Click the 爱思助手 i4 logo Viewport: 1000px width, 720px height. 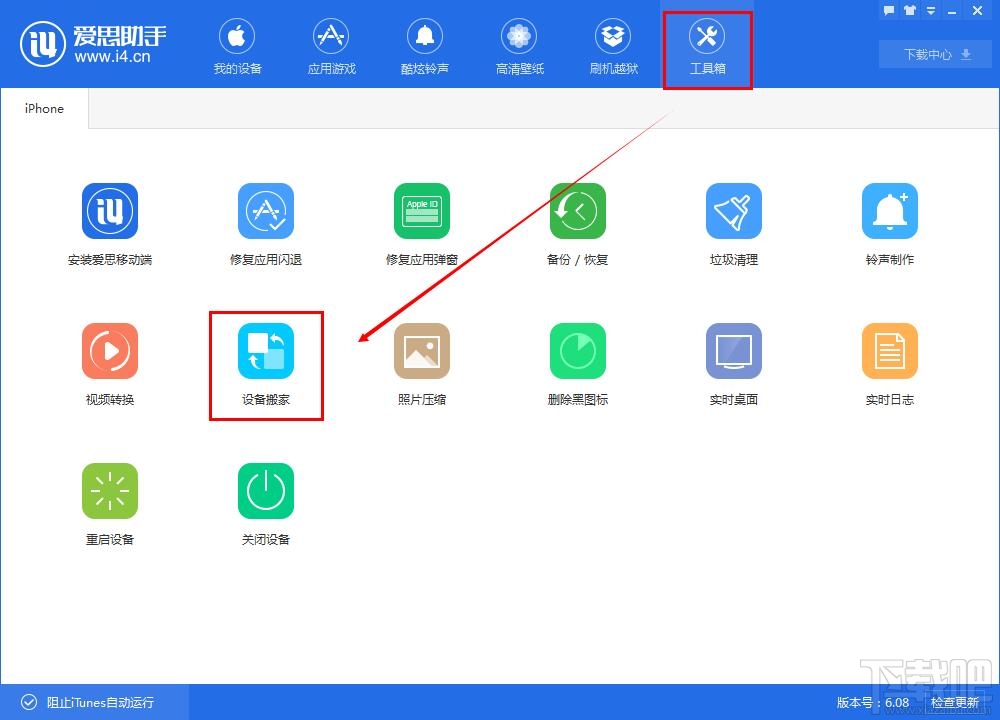pyautogui.click(x=93, y=44)
